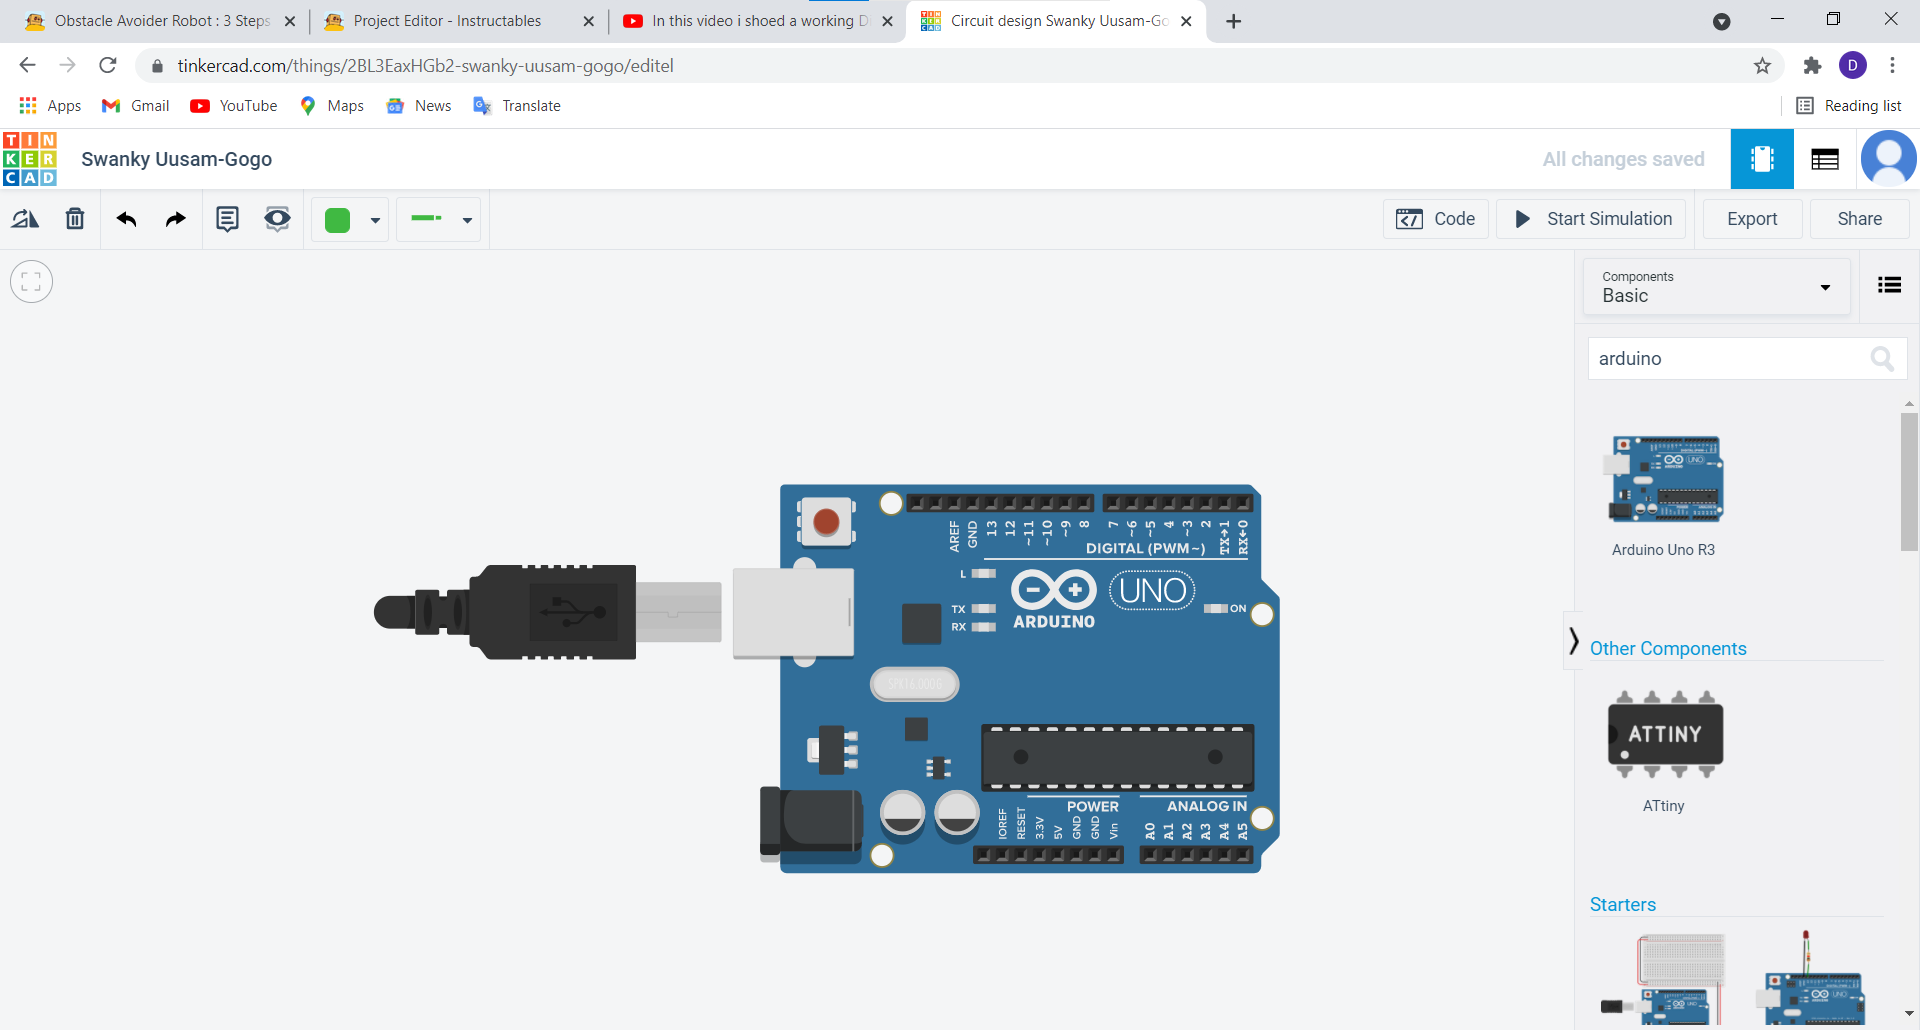Click the Share button
Image resolution: width=1920 pixels, height=1030 pixels.
(x=1859, y=219)
